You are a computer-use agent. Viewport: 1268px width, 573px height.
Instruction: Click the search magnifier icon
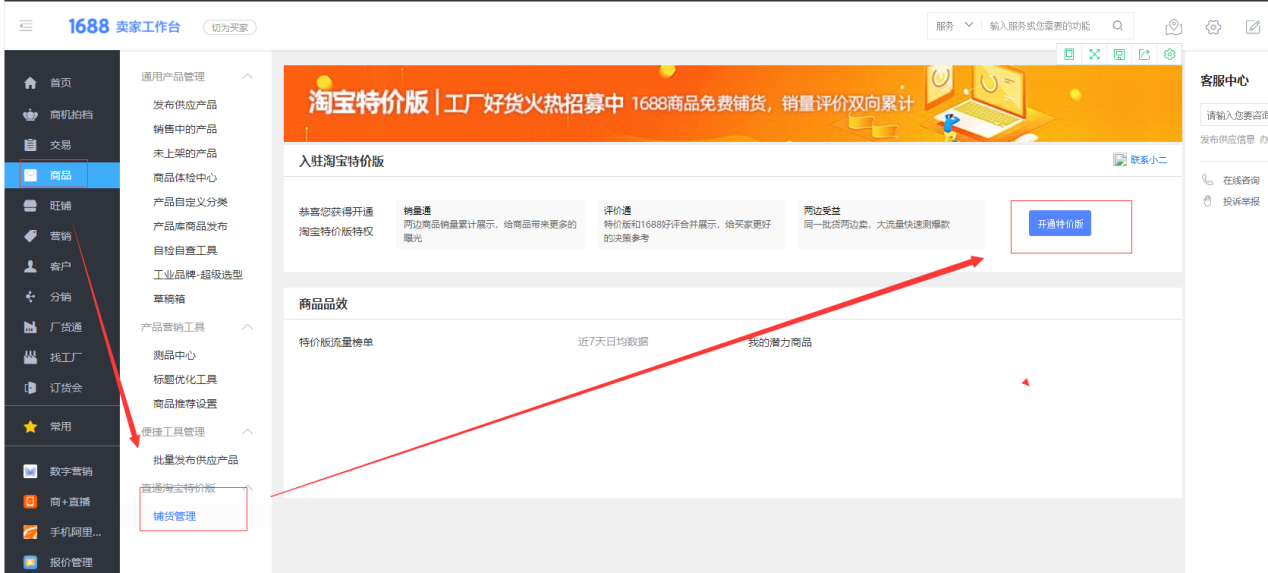1118,26
